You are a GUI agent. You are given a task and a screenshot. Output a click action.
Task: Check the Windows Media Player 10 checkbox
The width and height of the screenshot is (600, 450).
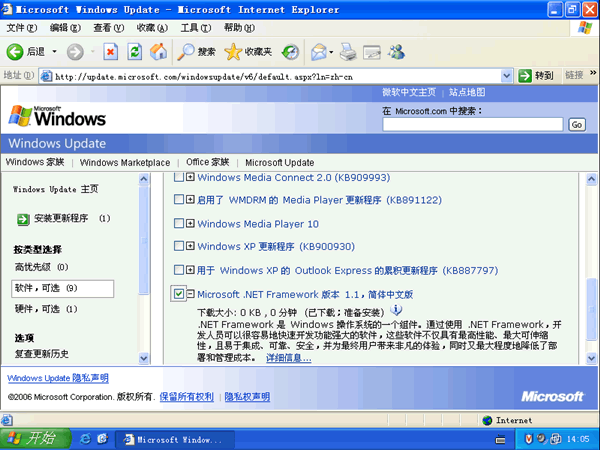(x=179, y=223)
